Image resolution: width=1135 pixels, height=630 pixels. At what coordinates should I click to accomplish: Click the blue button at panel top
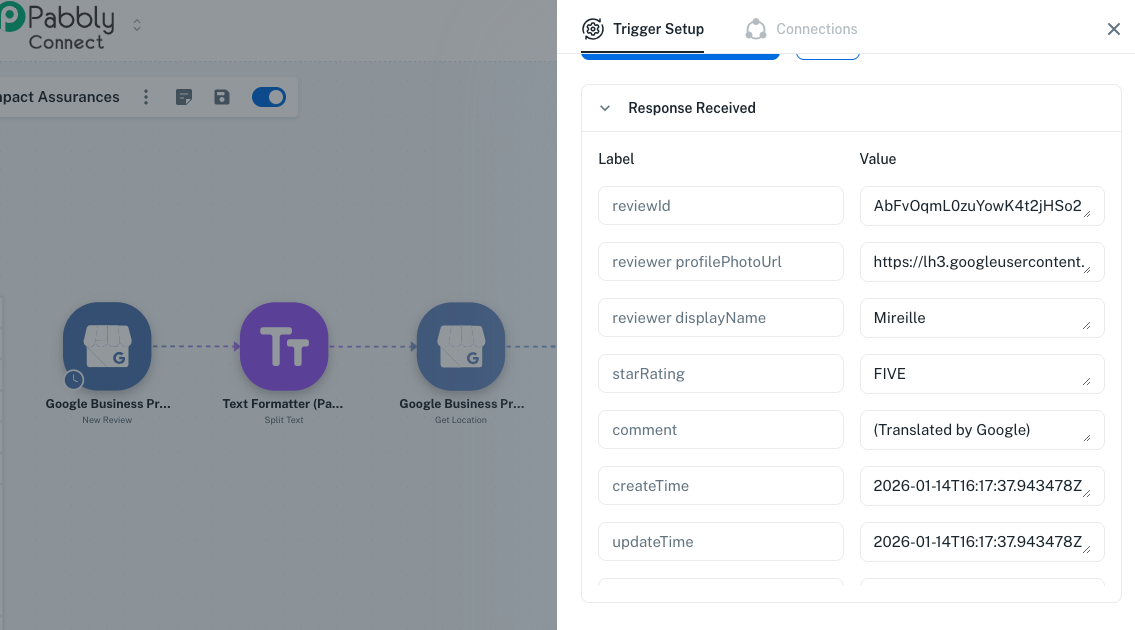point(680,56)
